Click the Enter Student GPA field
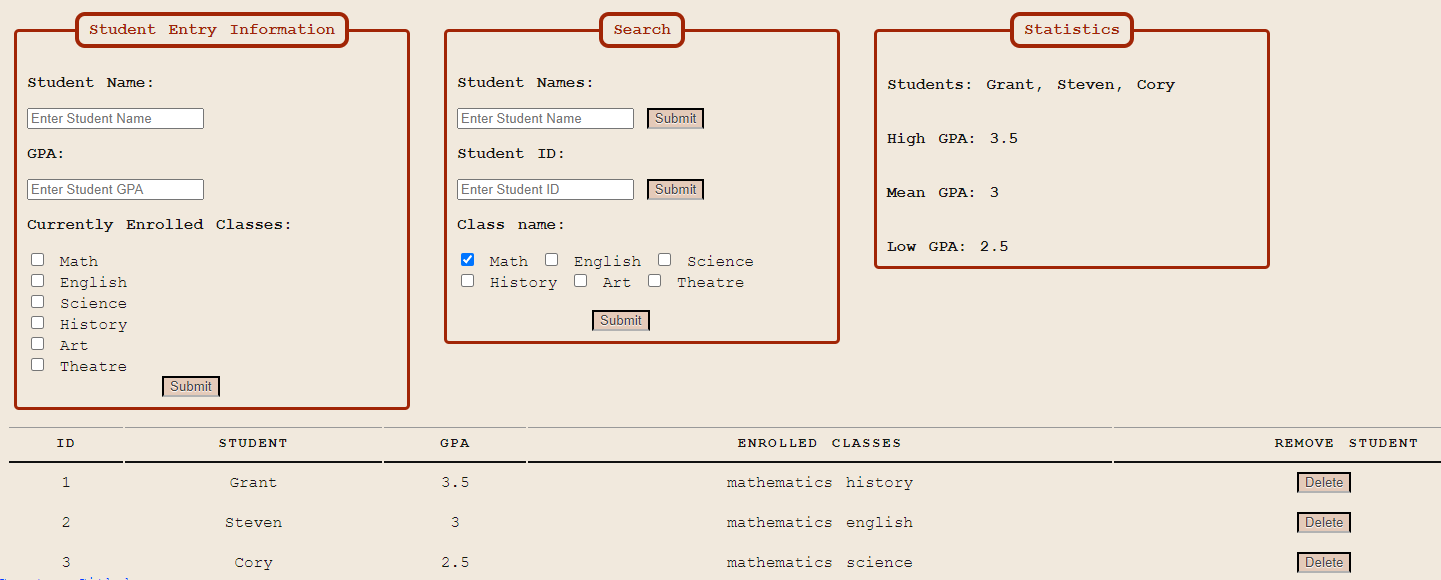1441x580 pixels. pos(115,189)
